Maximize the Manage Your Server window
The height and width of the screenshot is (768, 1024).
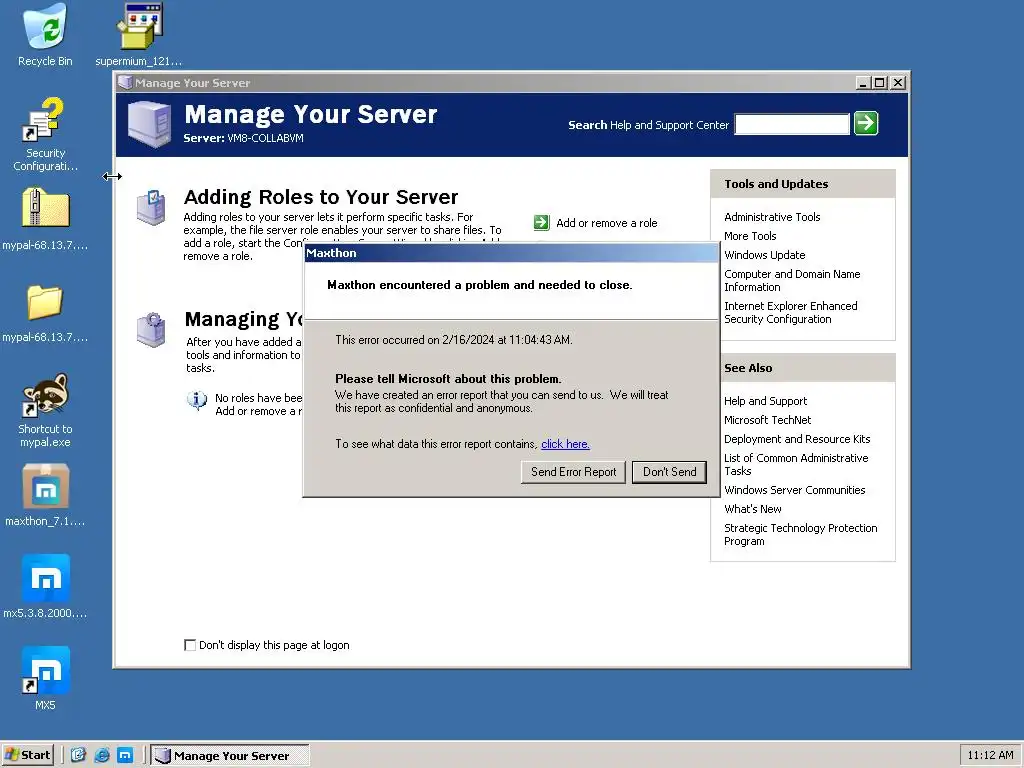[880, 83]
